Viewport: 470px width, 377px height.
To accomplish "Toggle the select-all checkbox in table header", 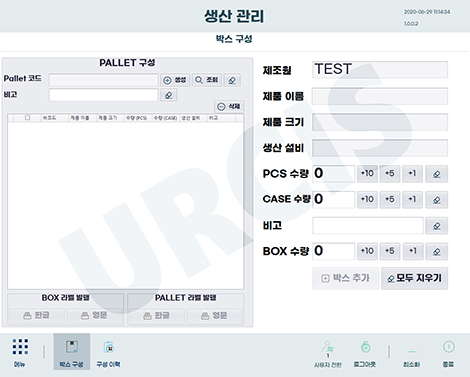I will 27,117.
